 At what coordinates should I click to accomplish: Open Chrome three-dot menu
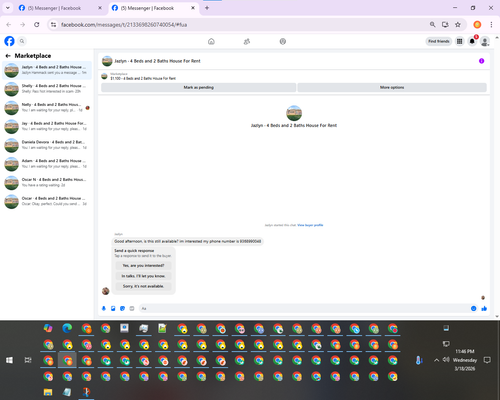click(x=491, y=25)
